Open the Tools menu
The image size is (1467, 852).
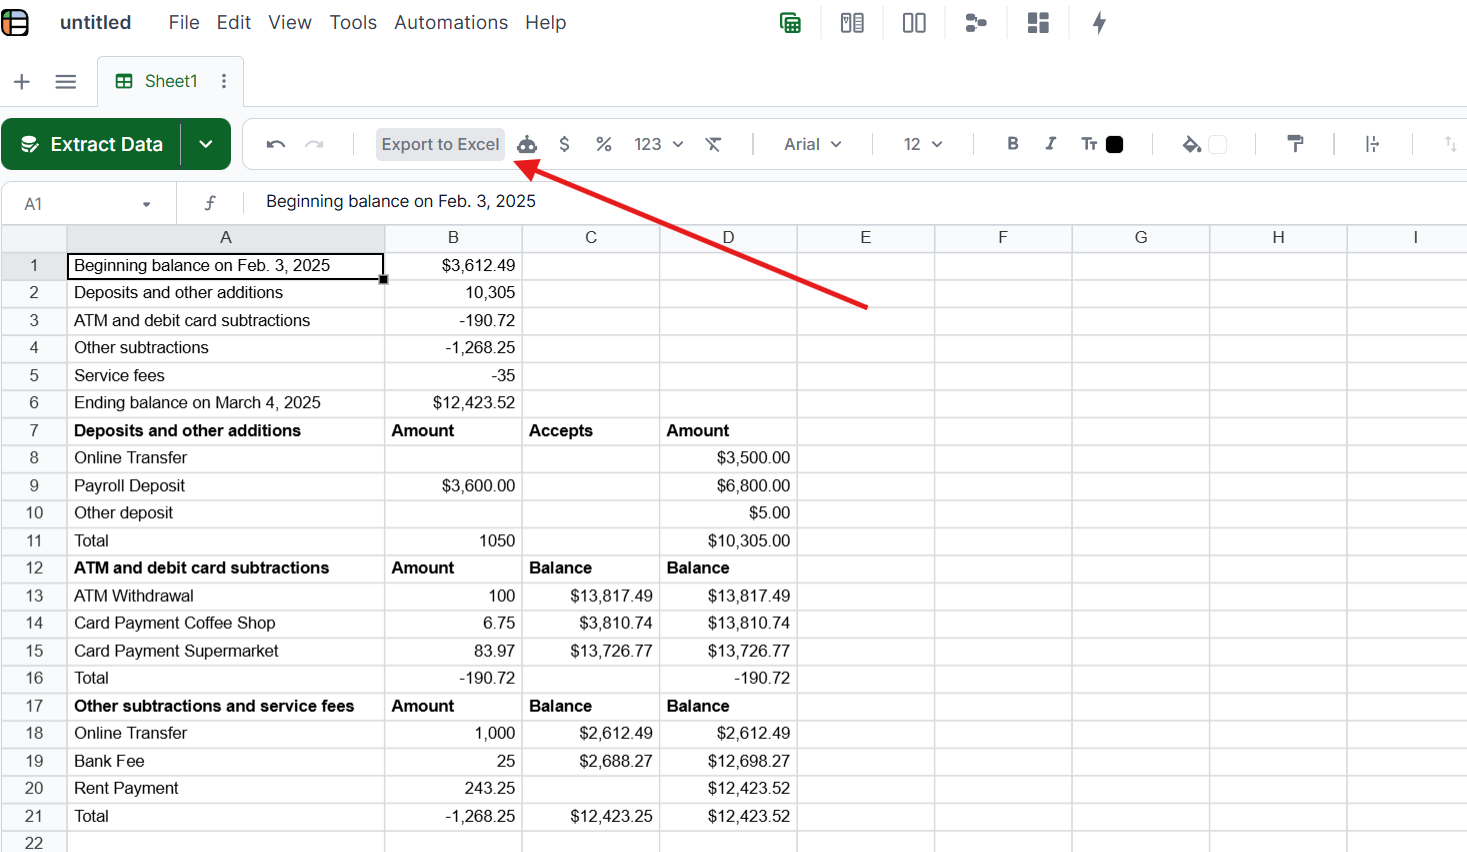pyautogui.click(x=353, y=22)
